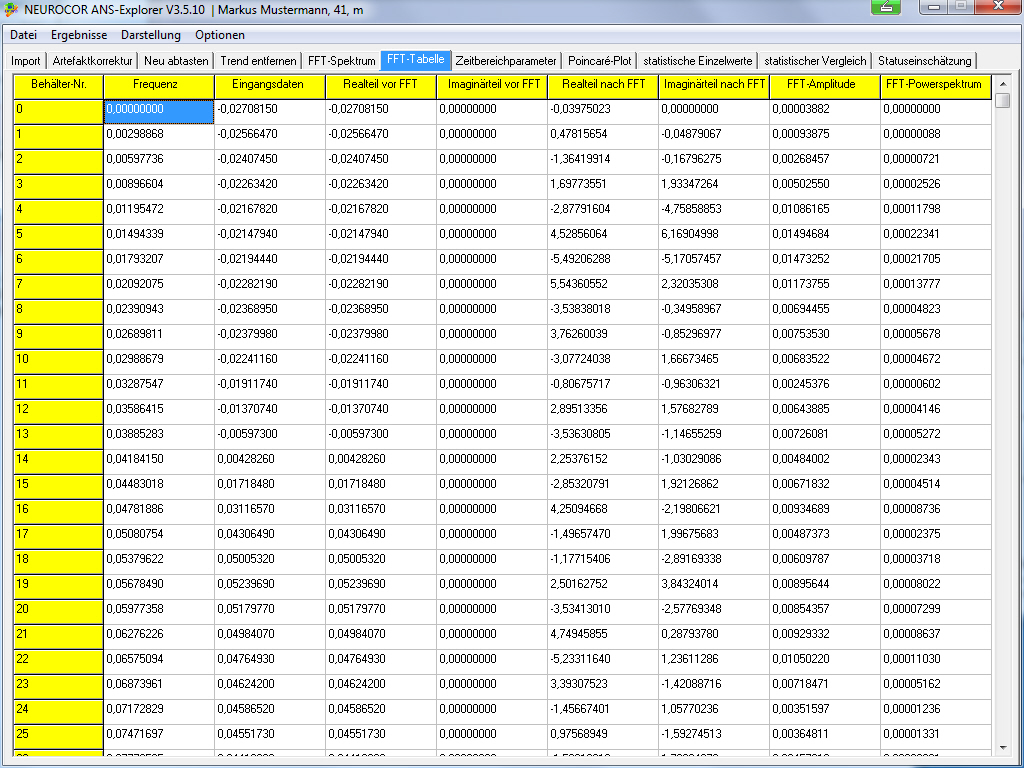Image resolution: width=1024 pixels, height=768 pixels.
Task: Click frequency cell 0,00298868
Action: (159, 136)
